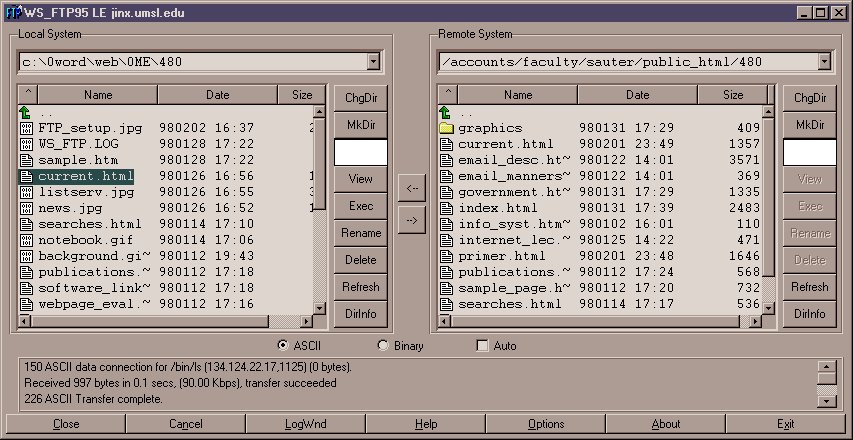
Task: Open the Options dialog from bottom bar
Action: tap(546, 424)
